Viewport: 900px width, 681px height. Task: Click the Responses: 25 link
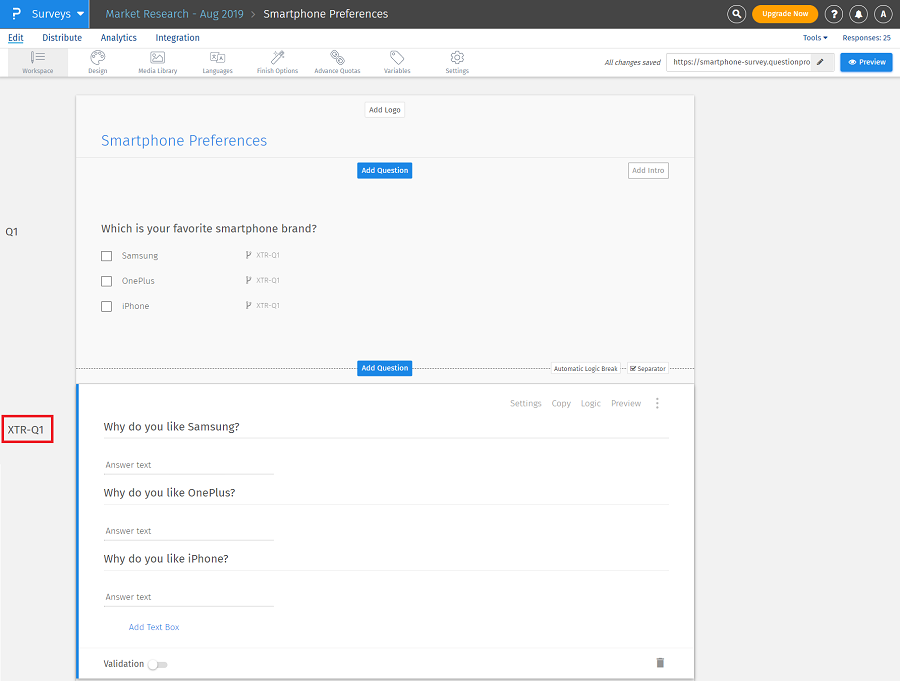867,38
